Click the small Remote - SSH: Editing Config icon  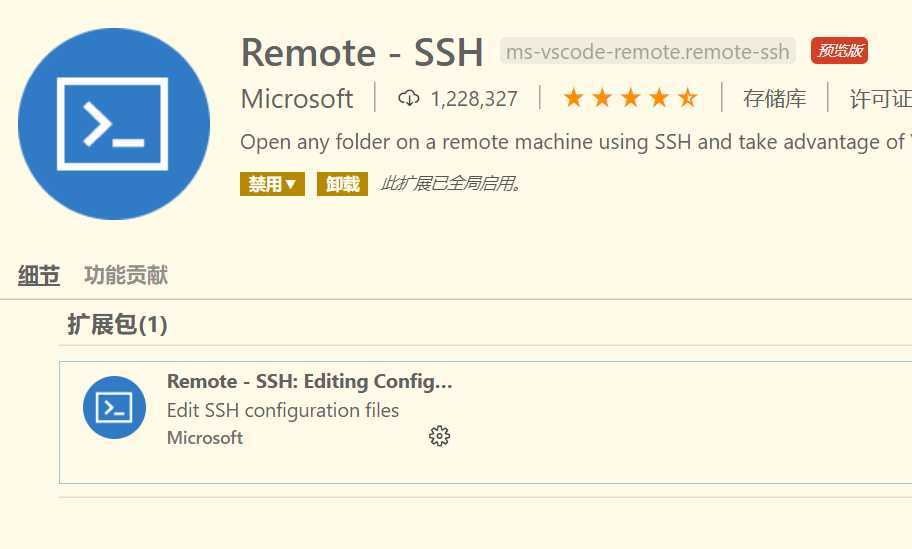(114, 407)
